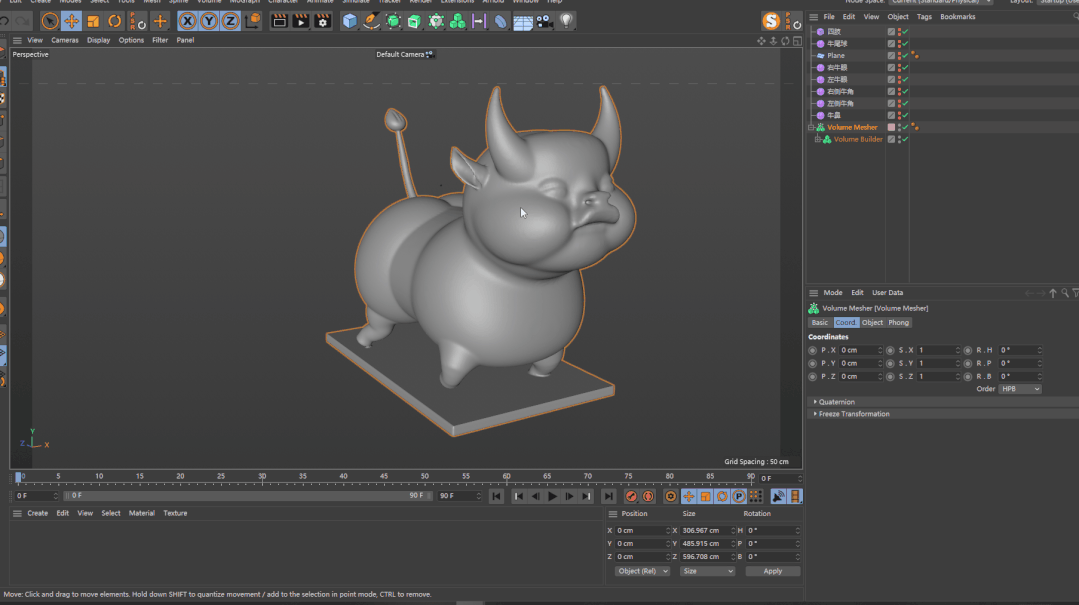Open Edit Render Settings gear clapperboard
1079x605 pixels.
point(323,21)
